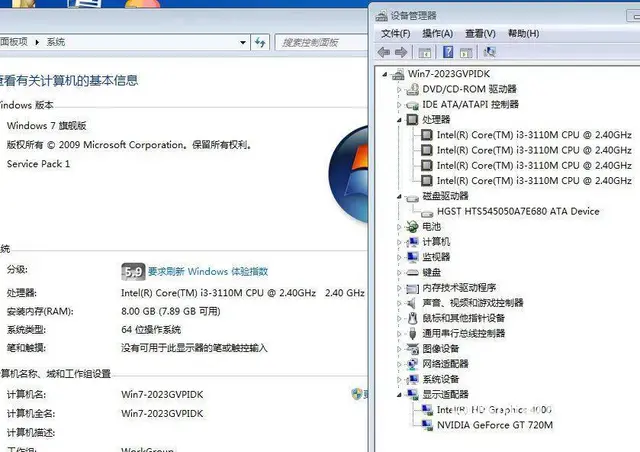Open the blue question-mark Help toolbar icon
Screen dimensions: 640x452
(448, 52)
